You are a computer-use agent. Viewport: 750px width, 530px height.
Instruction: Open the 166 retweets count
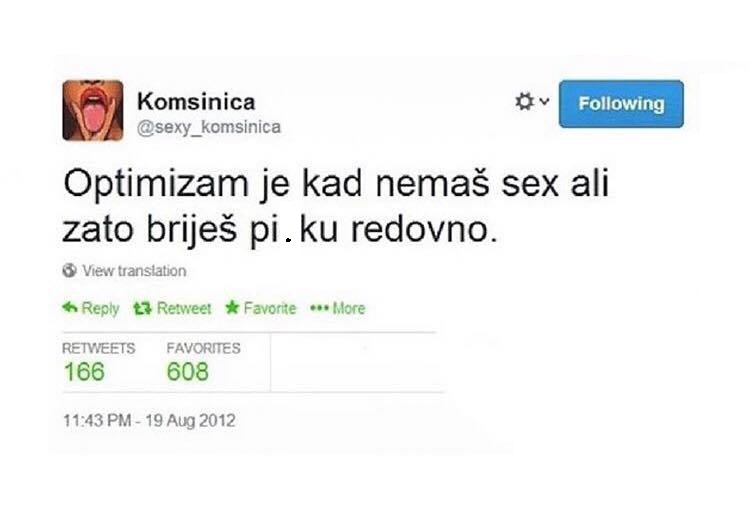click(84, 372)
